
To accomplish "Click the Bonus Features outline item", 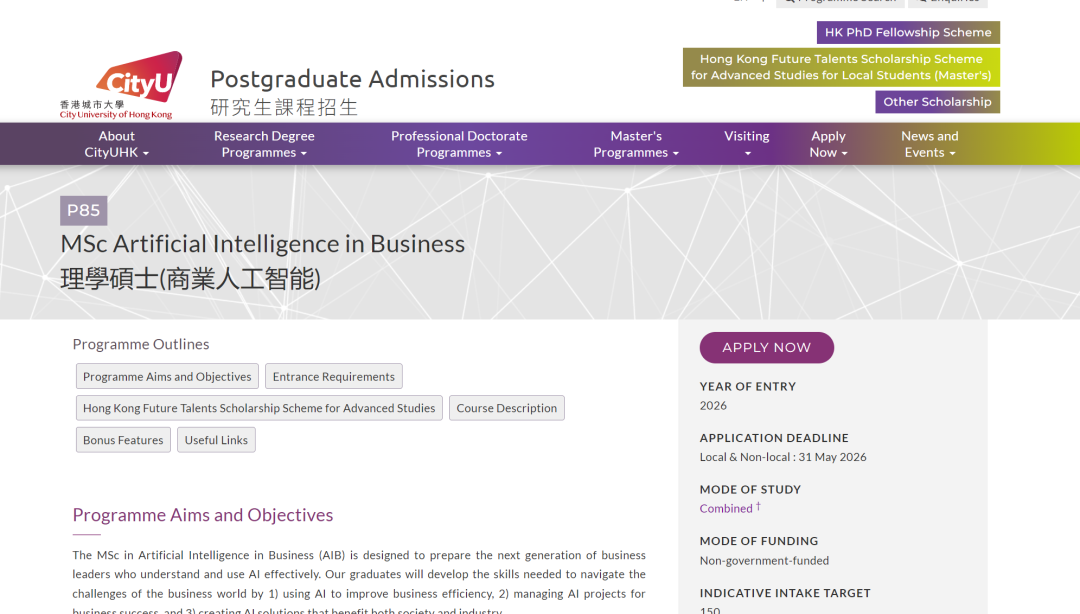I will pos(122,439).
